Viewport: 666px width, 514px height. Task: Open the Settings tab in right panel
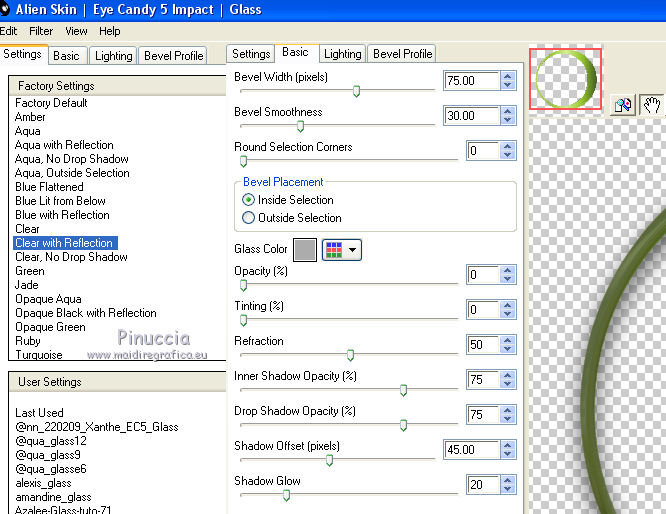251,54
